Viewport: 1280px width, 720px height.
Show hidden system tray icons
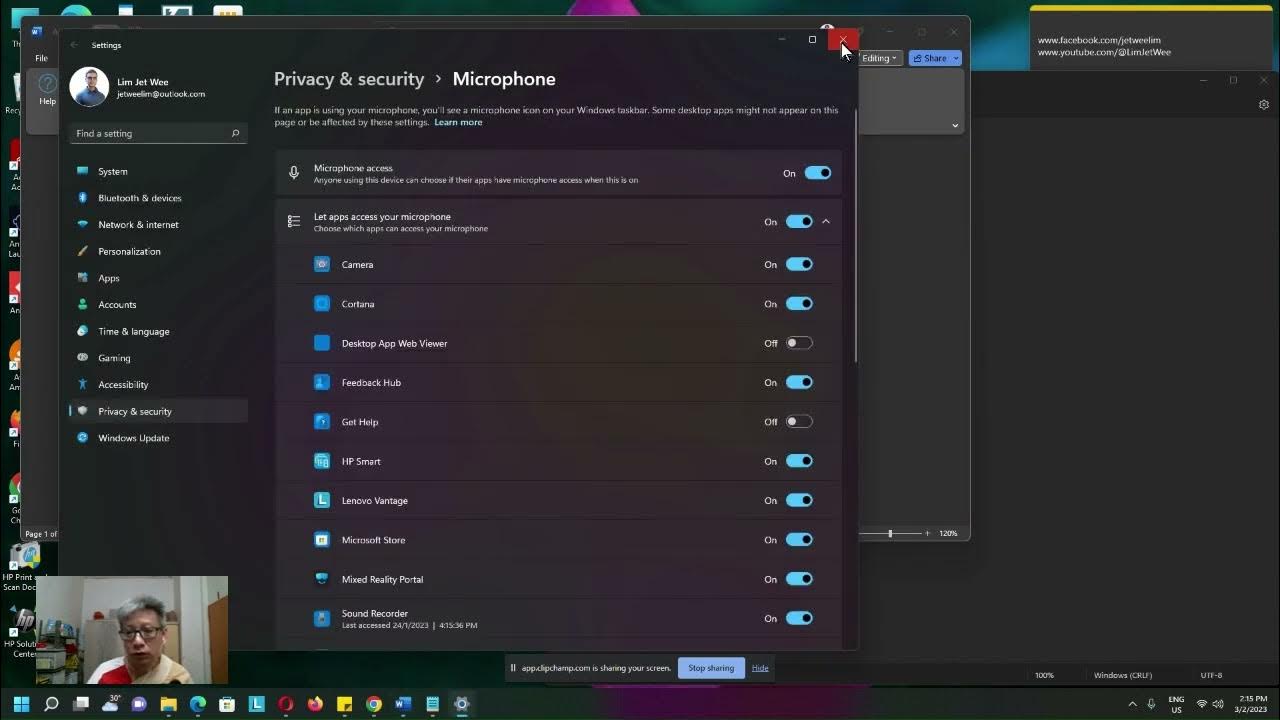tap(1132, 704)
